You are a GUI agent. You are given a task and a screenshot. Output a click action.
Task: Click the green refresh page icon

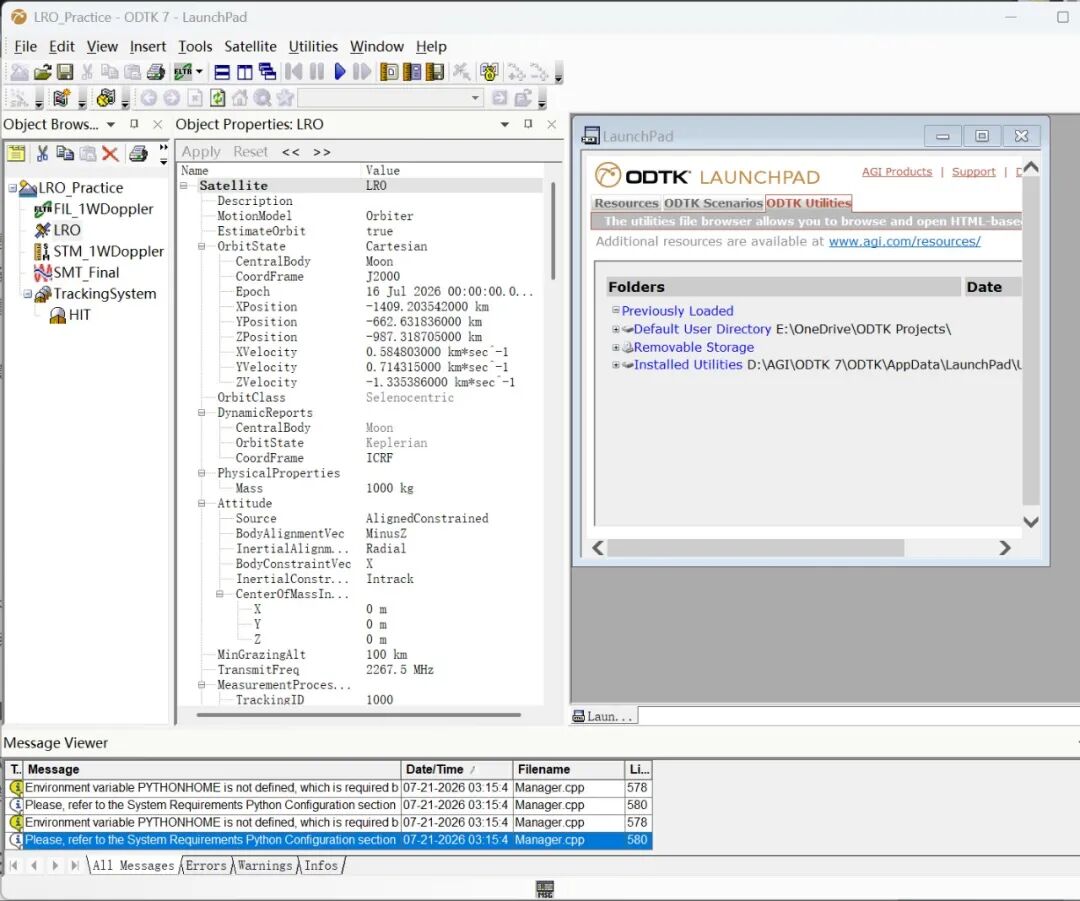click(218, 98)
